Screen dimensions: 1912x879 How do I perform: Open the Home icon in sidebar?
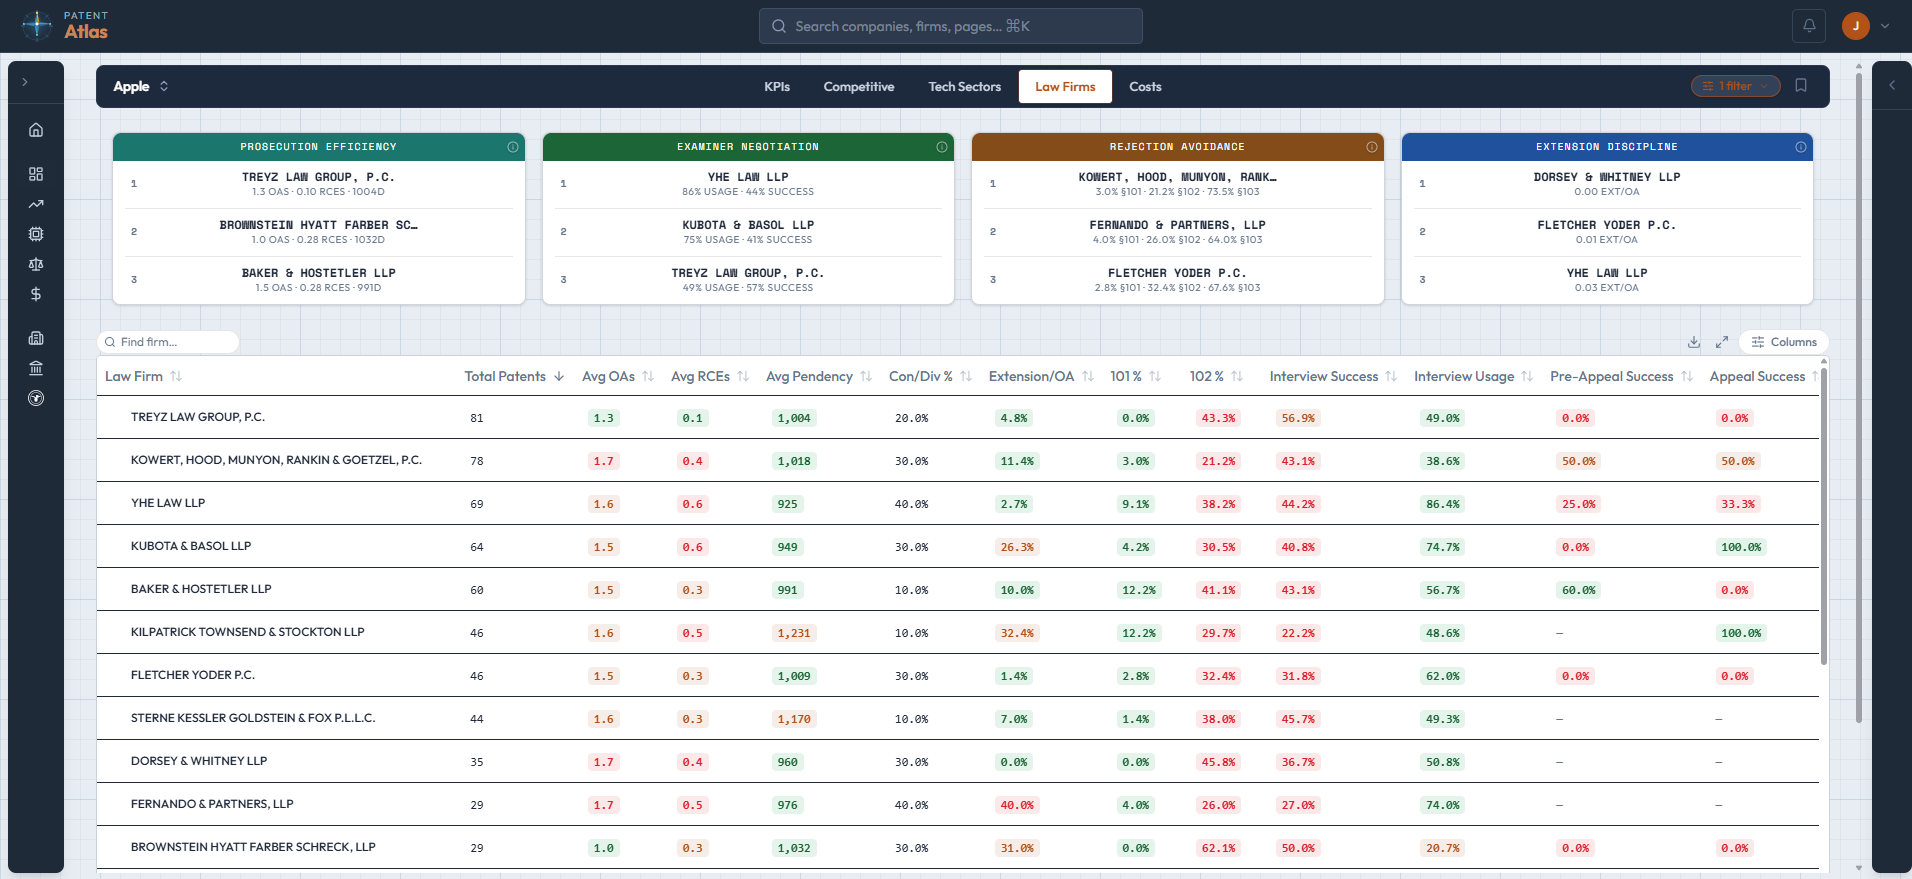pos(36,130)
